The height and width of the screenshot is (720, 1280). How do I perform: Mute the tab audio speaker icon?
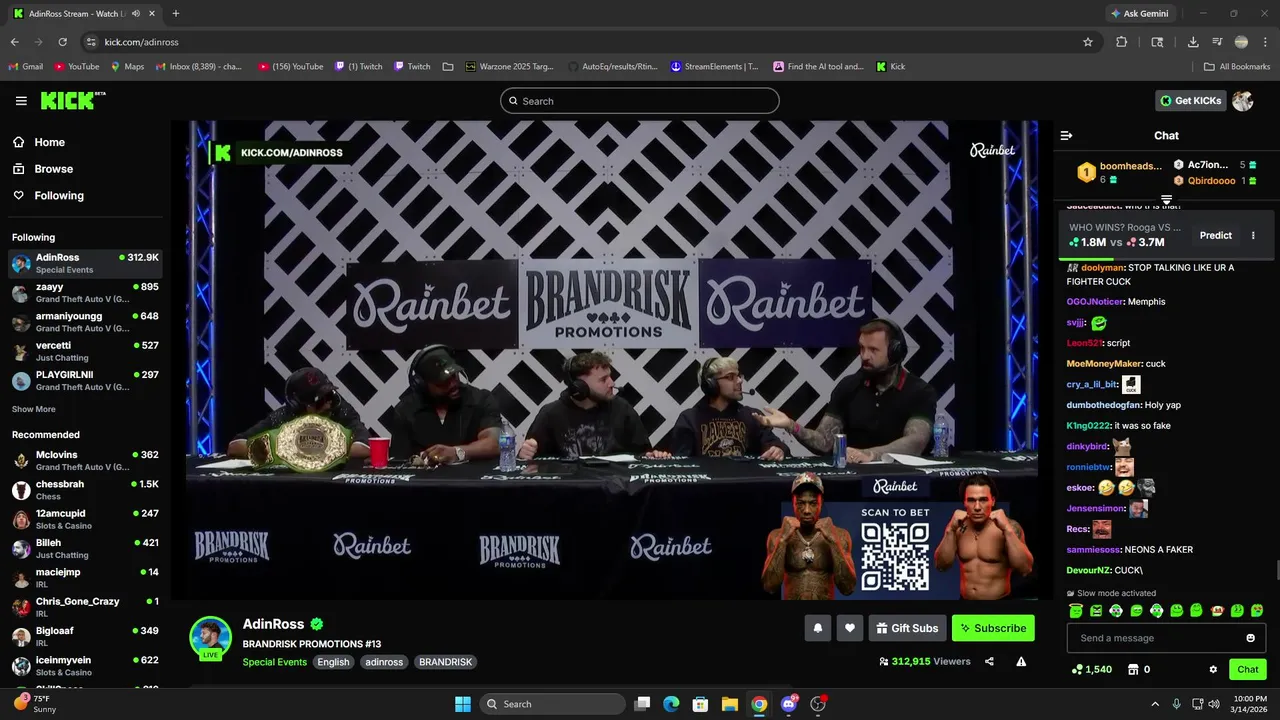136,14
